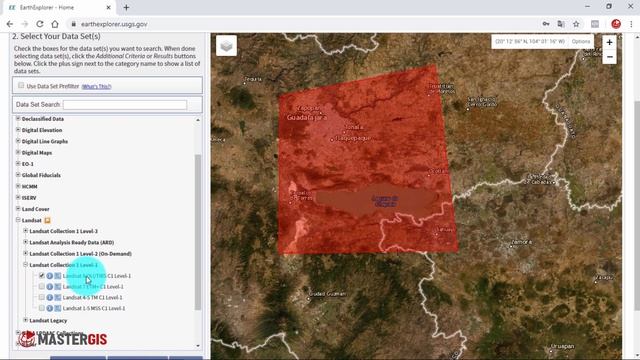Open the What's This? link
The height and width of the screenshot is (360, 640).
pyautogui.click(x=96, y=87)
